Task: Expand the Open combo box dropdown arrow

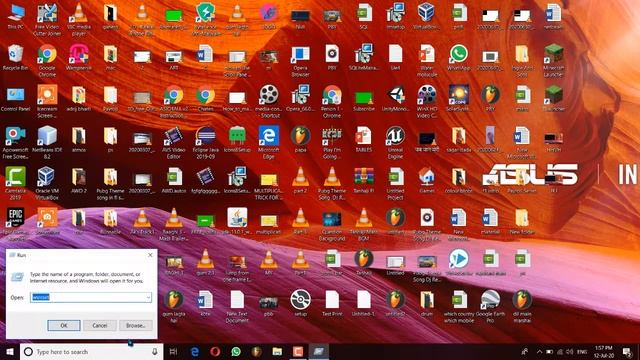Action: [x=148, y=298]
